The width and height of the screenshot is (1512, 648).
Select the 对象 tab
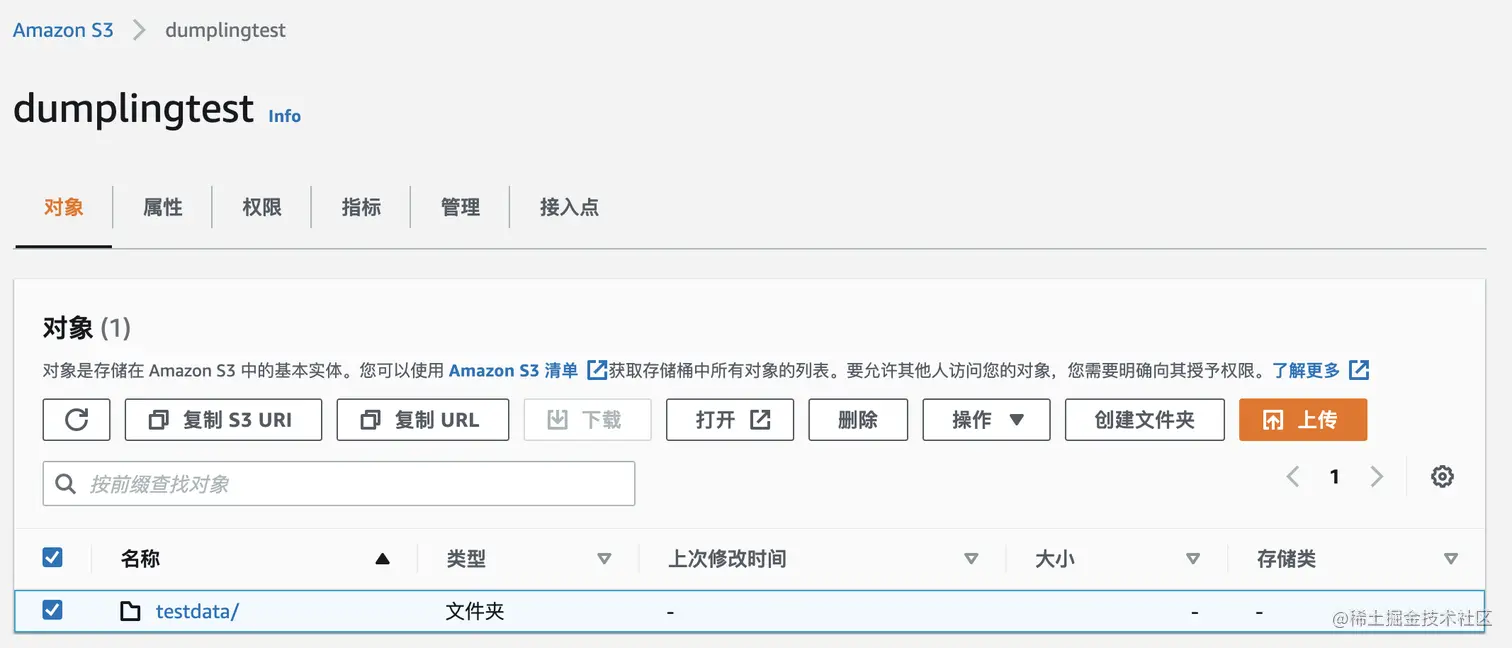pyautogui.click(x=63, y=208)
